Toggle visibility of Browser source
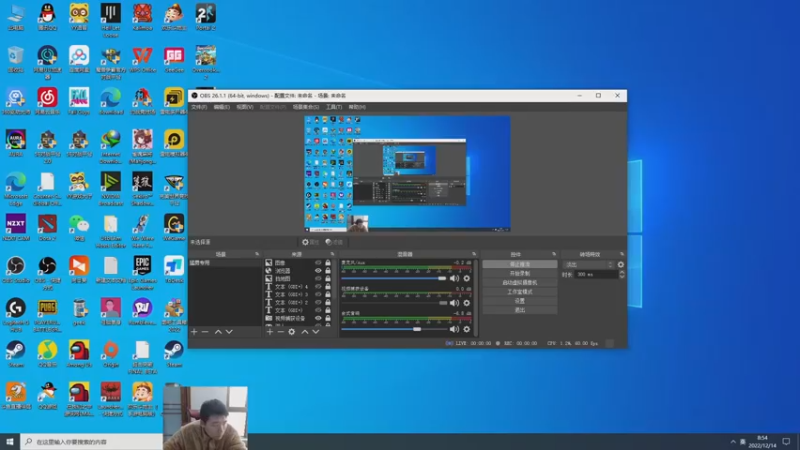Viewport: 800px width, 450px height. click(x=318, y=270)
